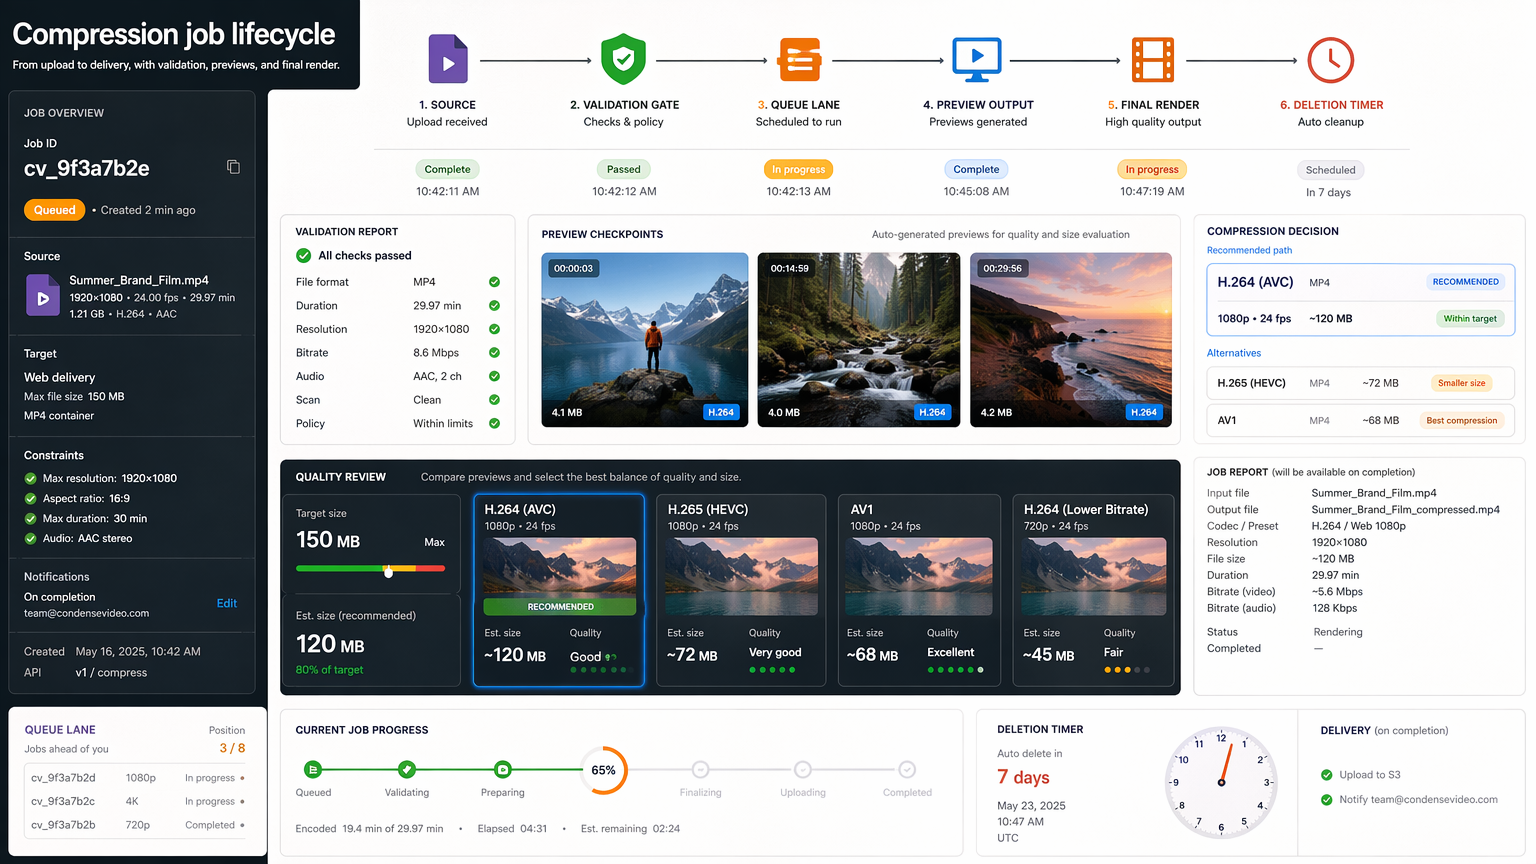Select the H.264 (AVC) quality card
This screenshot has height=864, width=1536.
click(x=559, y=590)
